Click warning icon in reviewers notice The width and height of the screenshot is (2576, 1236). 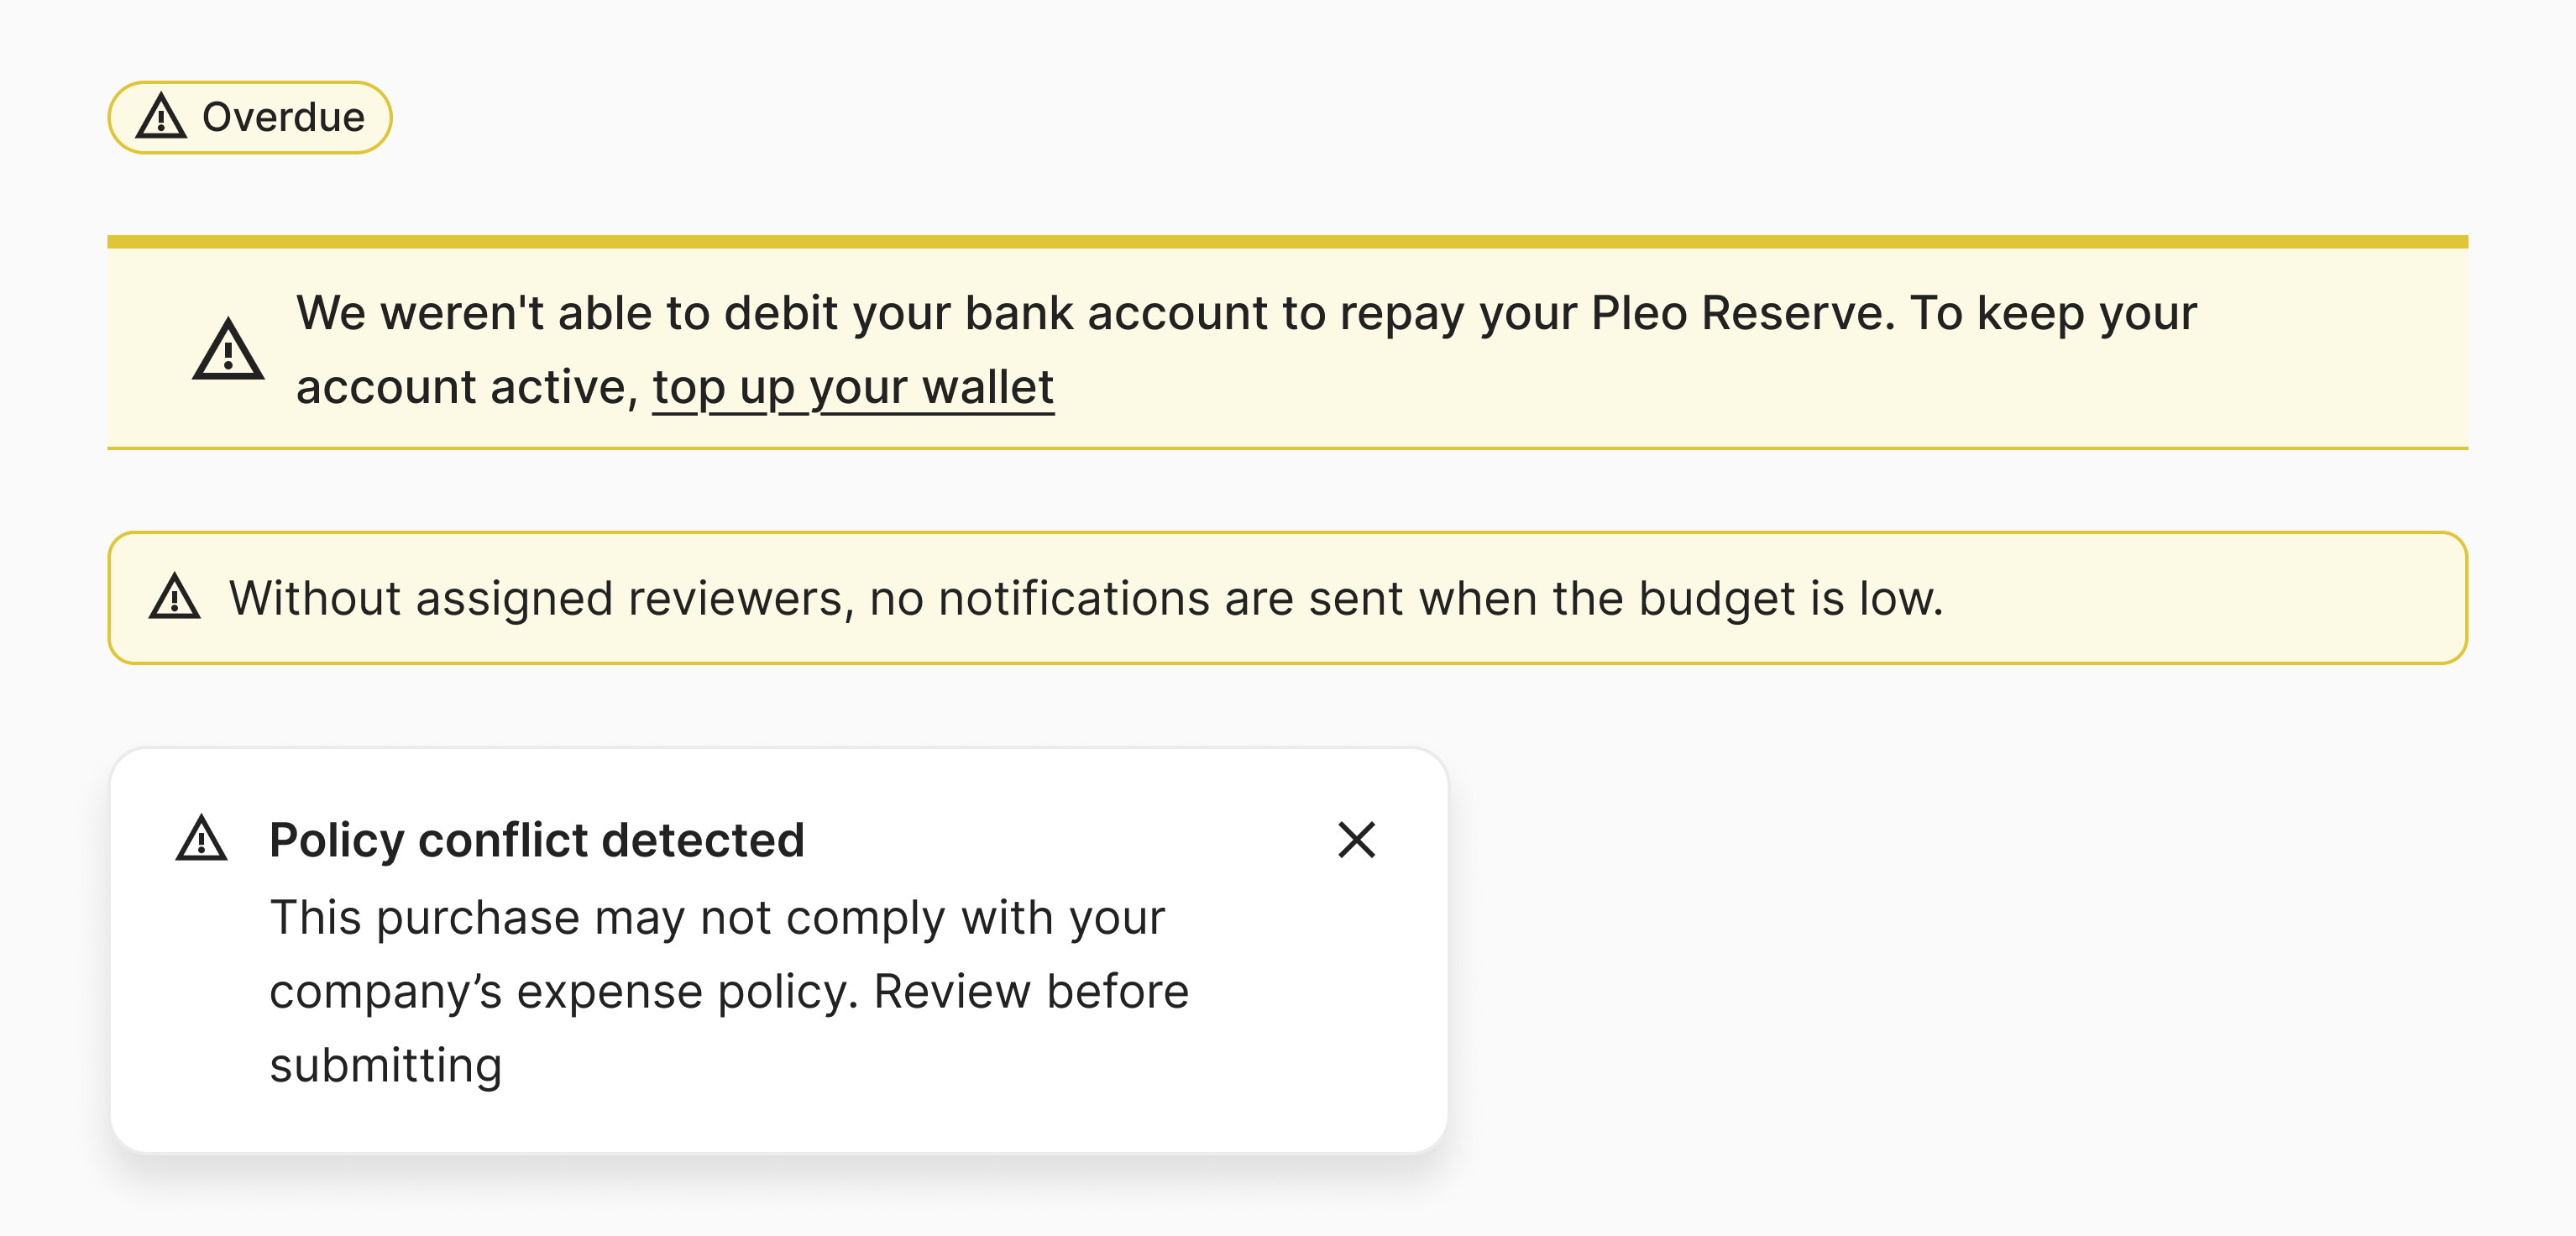tap(175, 597)
